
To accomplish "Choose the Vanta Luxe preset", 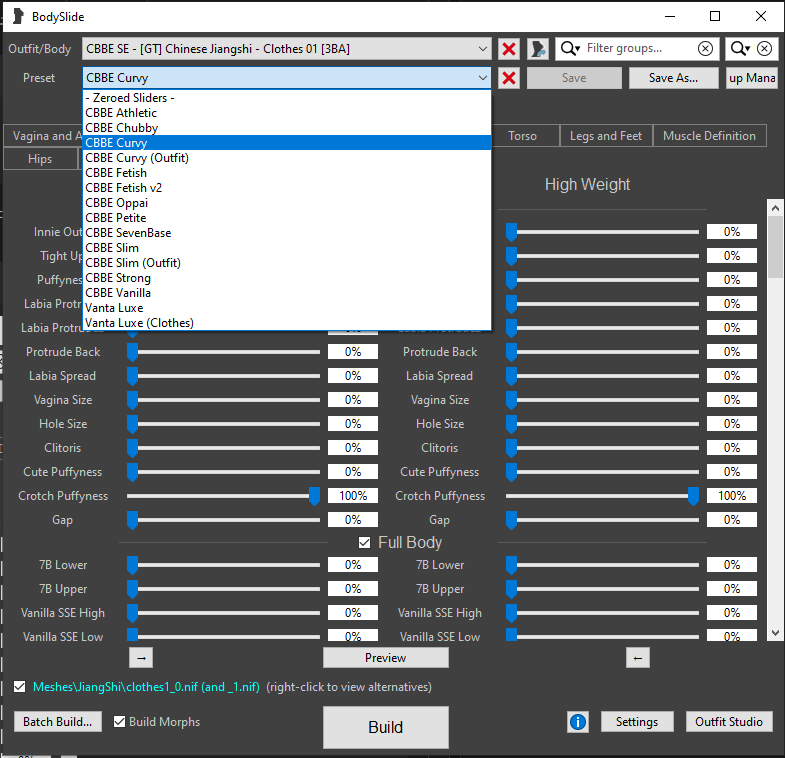I will pyautogui.click(x=287, y=308).
